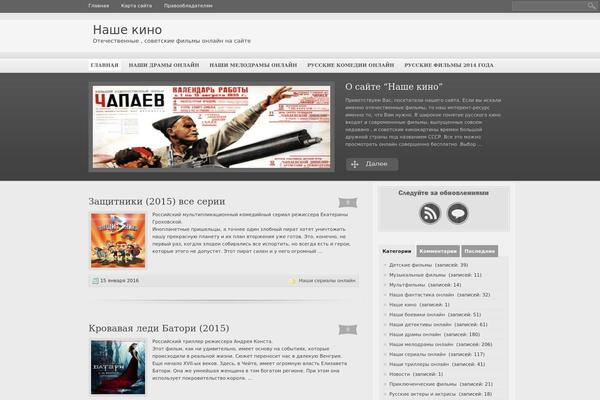
Task: Open category Приключенческие фильмы
Action: coord(423,384)
